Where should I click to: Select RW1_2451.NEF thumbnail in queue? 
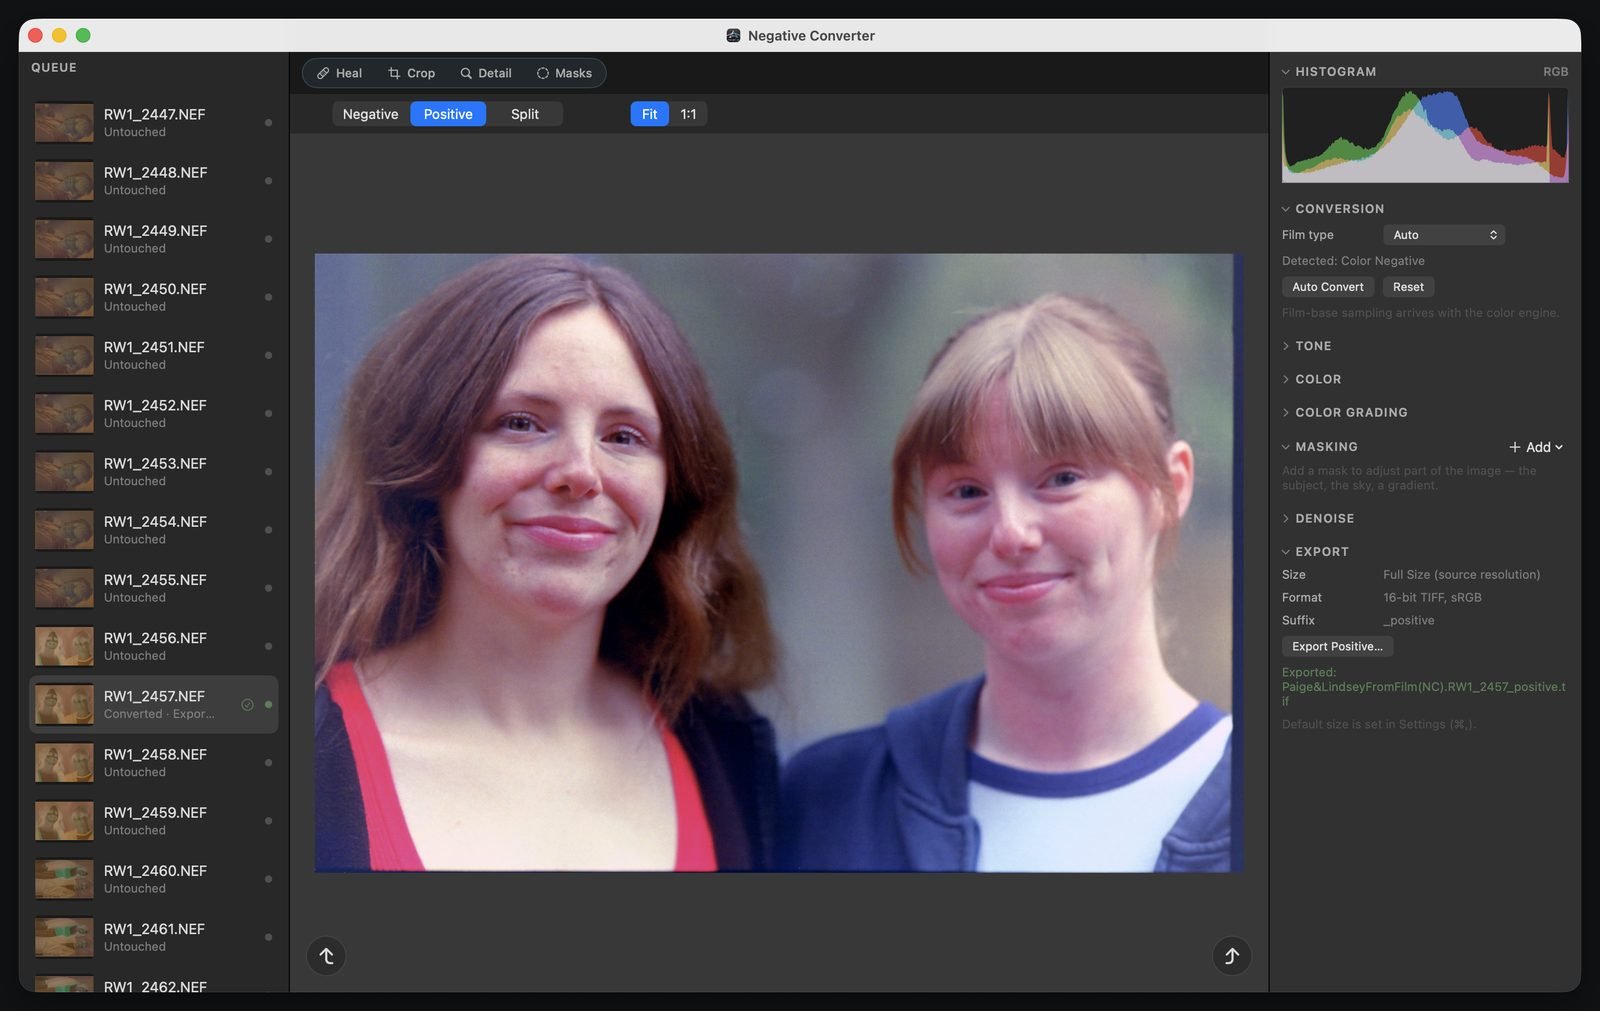(x=64, y=355)
